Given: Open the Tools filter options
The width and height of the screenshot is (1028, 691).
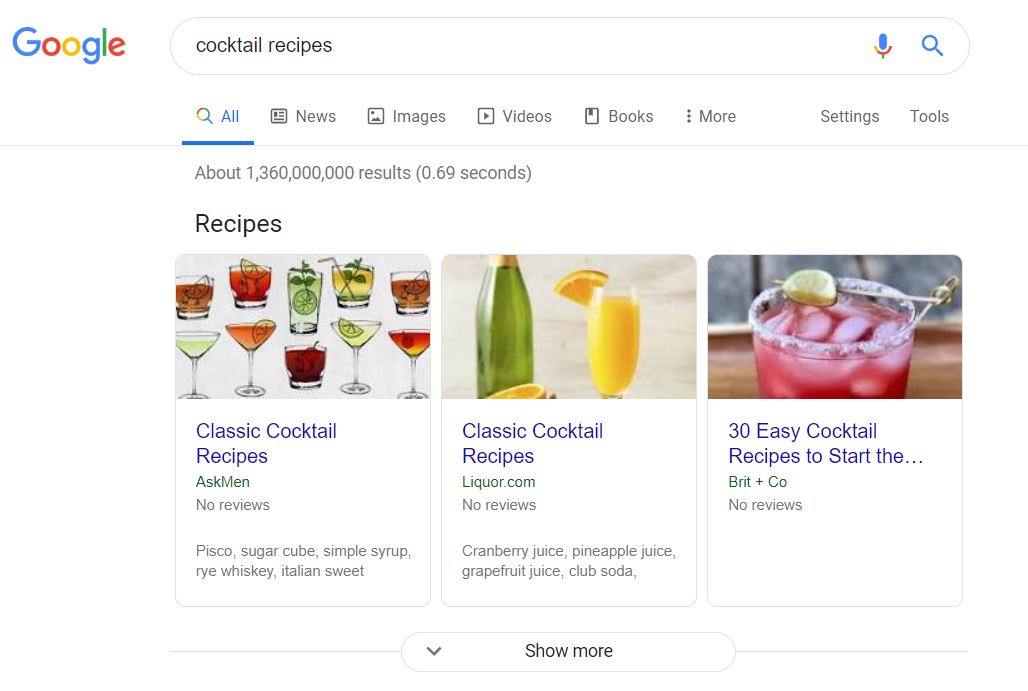Looking at the screenshot, I should tap(929, 116).
